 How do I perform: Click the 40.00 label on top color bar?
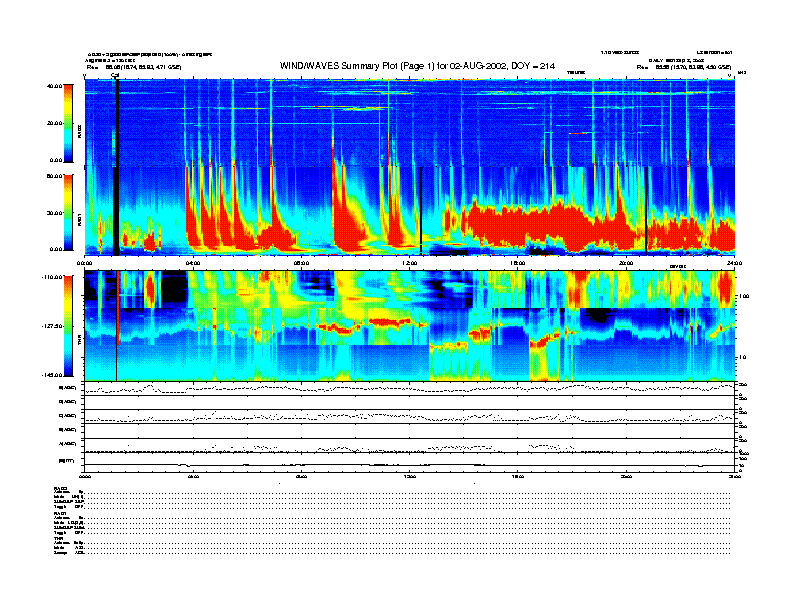tap(54, 86)
